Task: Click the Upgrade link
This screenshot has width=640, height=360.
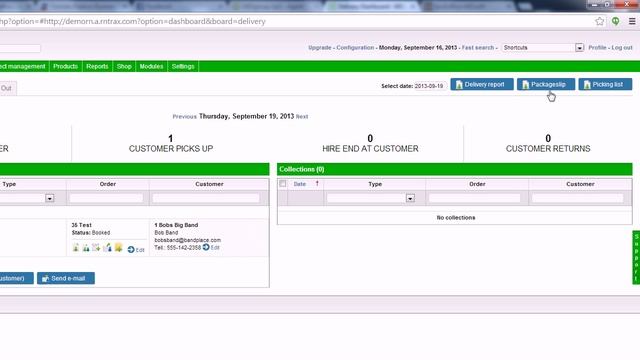Action: tap(320, 48)
